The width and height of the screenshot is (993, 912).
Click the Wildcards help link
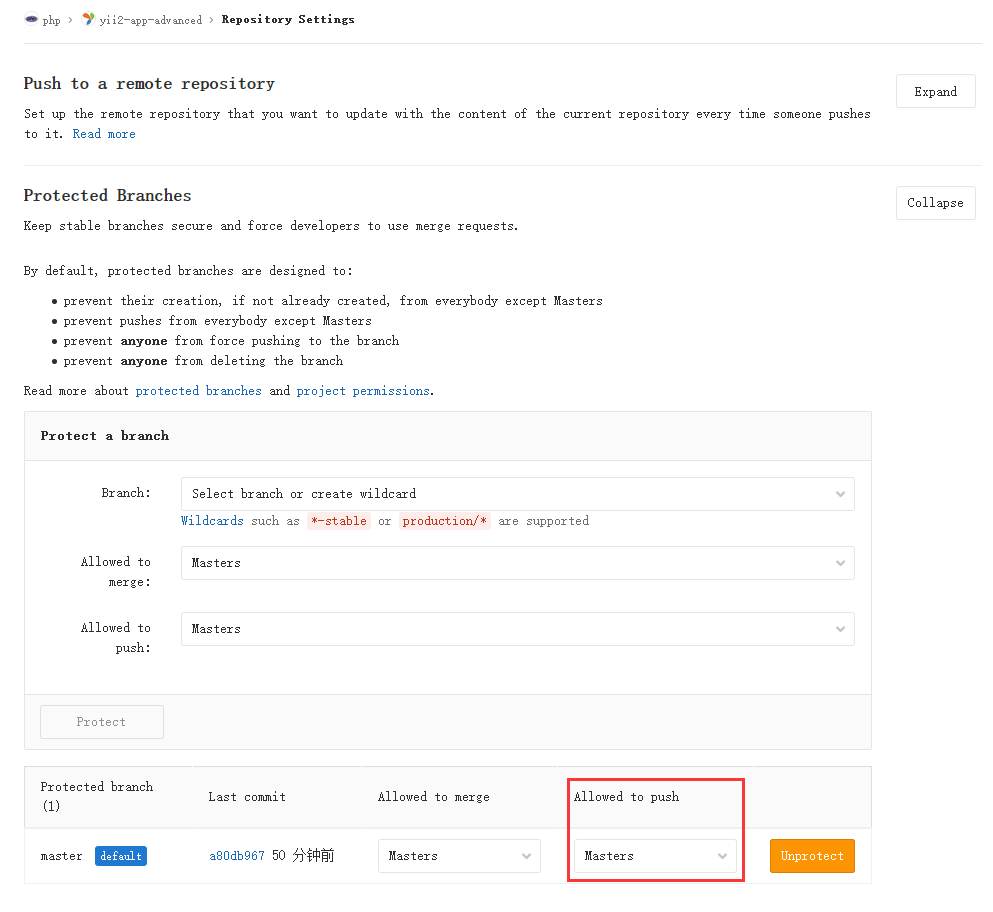[x=212, y=521]
